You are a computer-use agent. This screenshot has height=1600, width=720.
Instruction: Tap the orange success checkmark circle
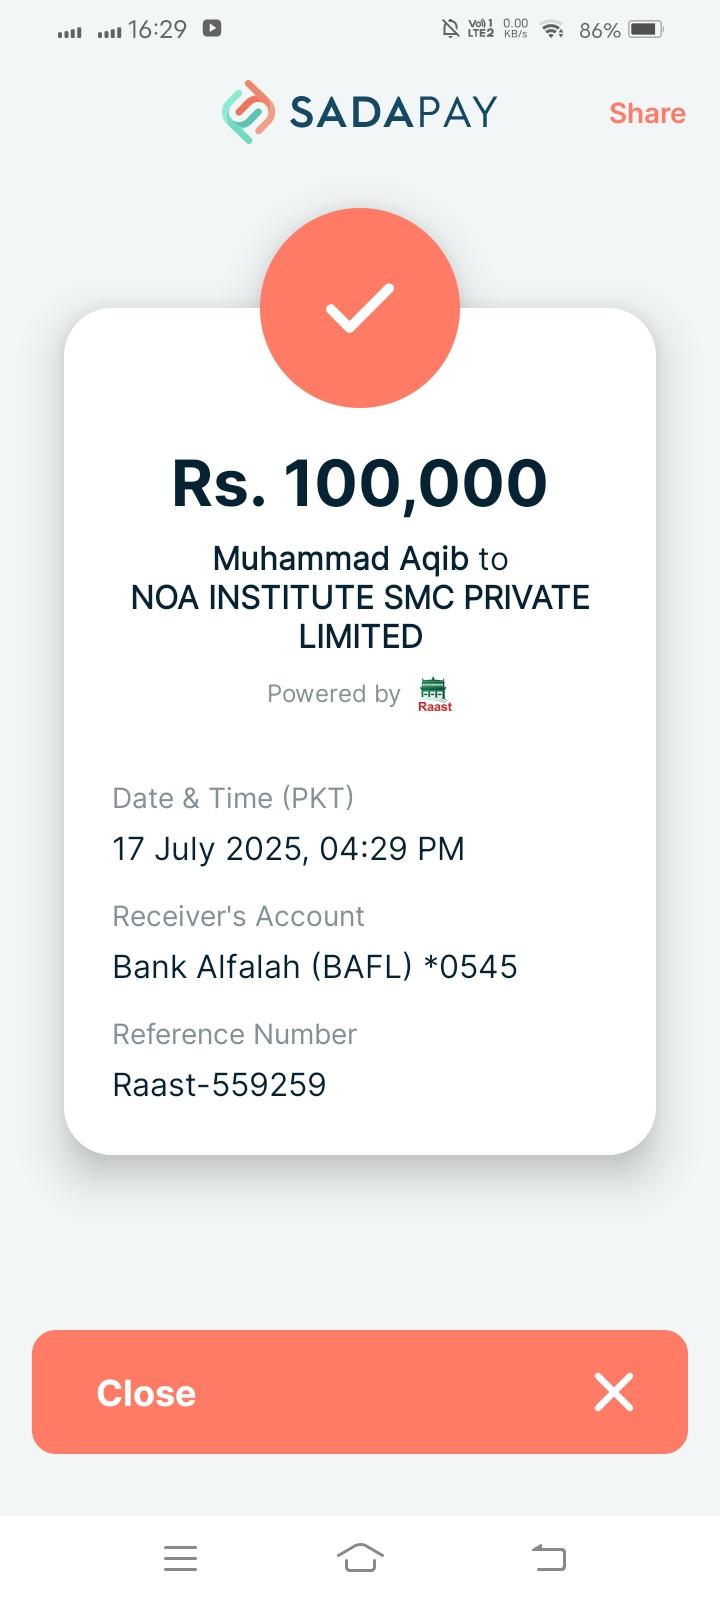click(360, 308)
